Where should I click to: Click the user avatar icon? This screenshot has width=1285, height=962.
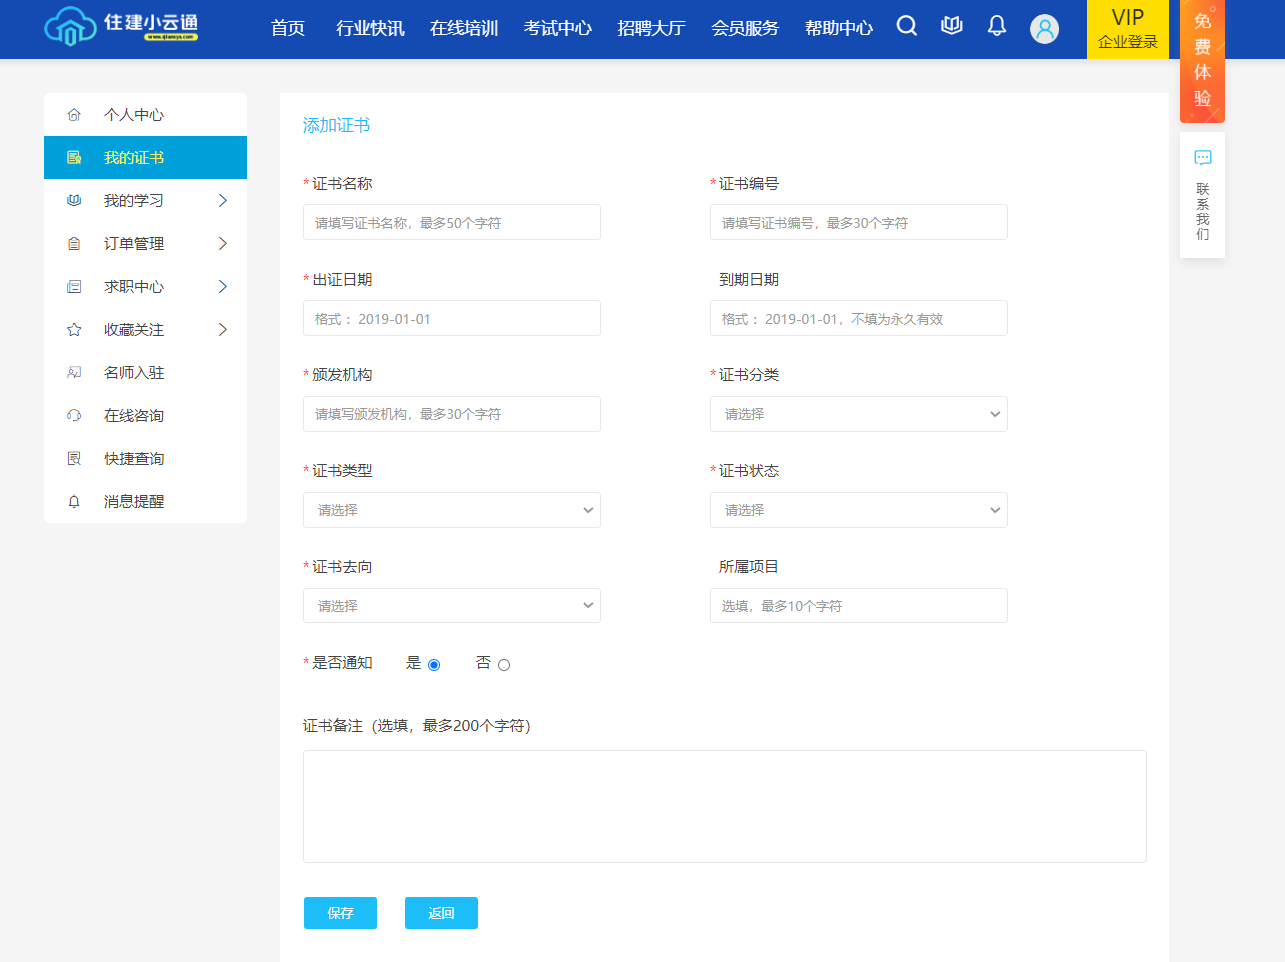1044,29
